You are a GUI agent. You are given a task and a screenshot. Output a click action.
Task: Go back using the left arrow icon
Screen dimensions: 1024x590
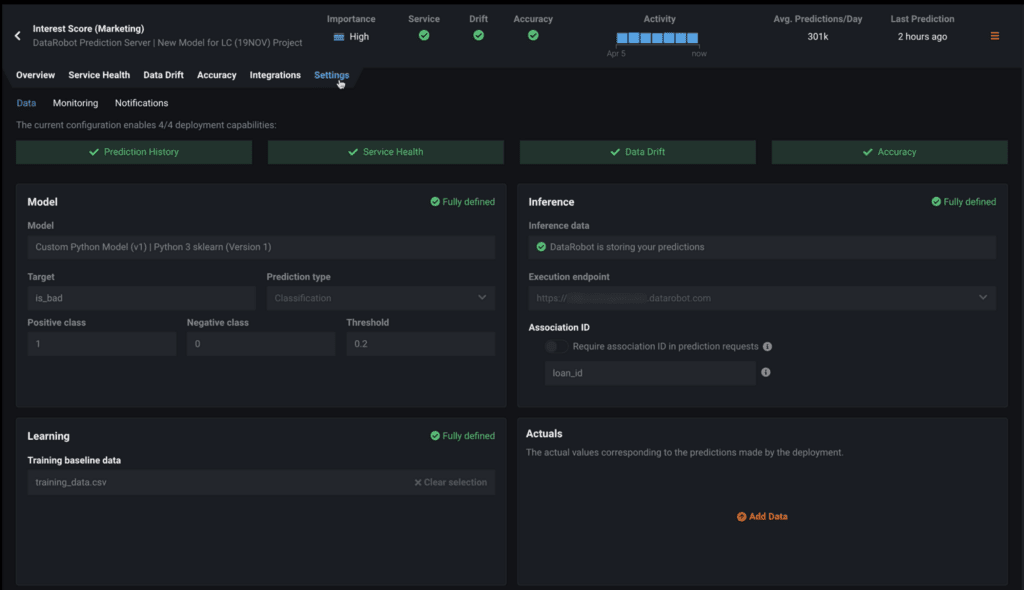tap(18, 36)
